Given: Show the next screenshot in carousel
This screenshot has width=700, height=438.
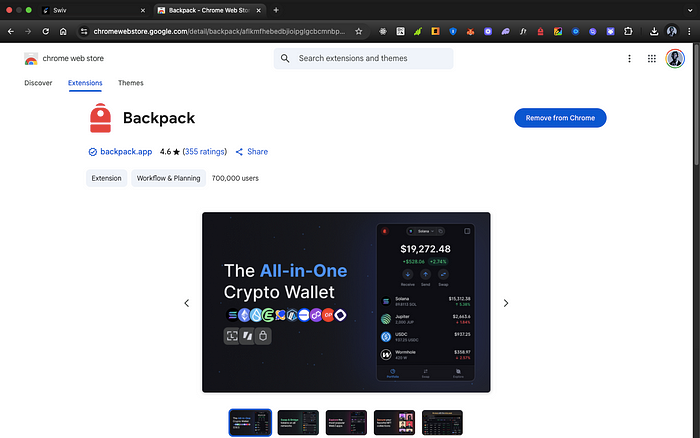Looking at the screenshot, I should [505, 303].
